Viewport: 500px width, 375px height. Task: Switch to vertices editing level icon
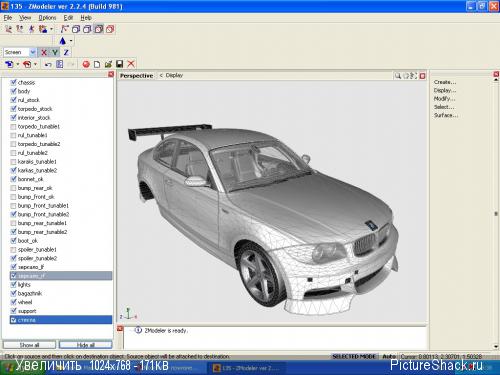(8, 29)
